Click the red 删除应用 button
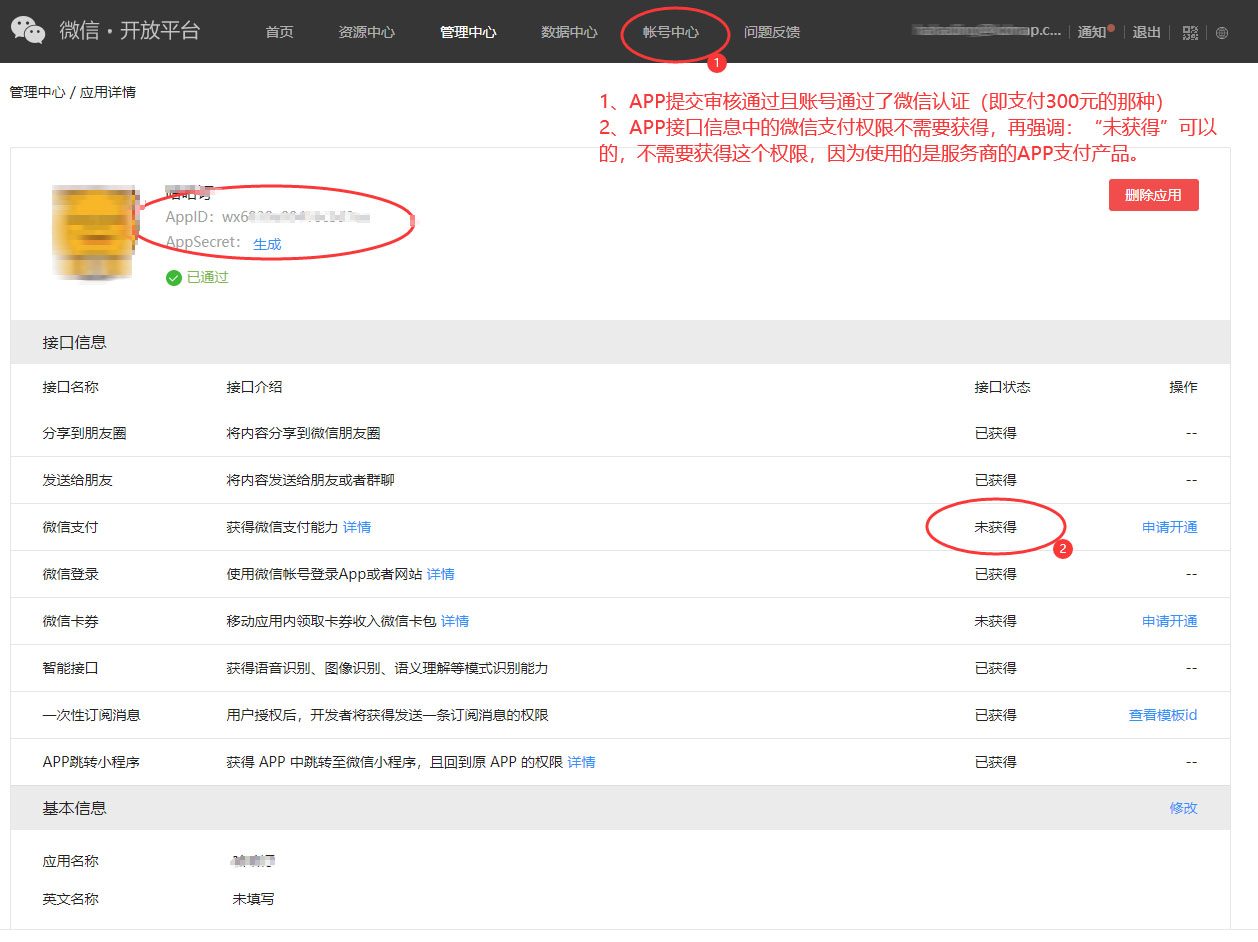Image resolution: width=1258 pixels, height=942 pixels. [1153, 195]
